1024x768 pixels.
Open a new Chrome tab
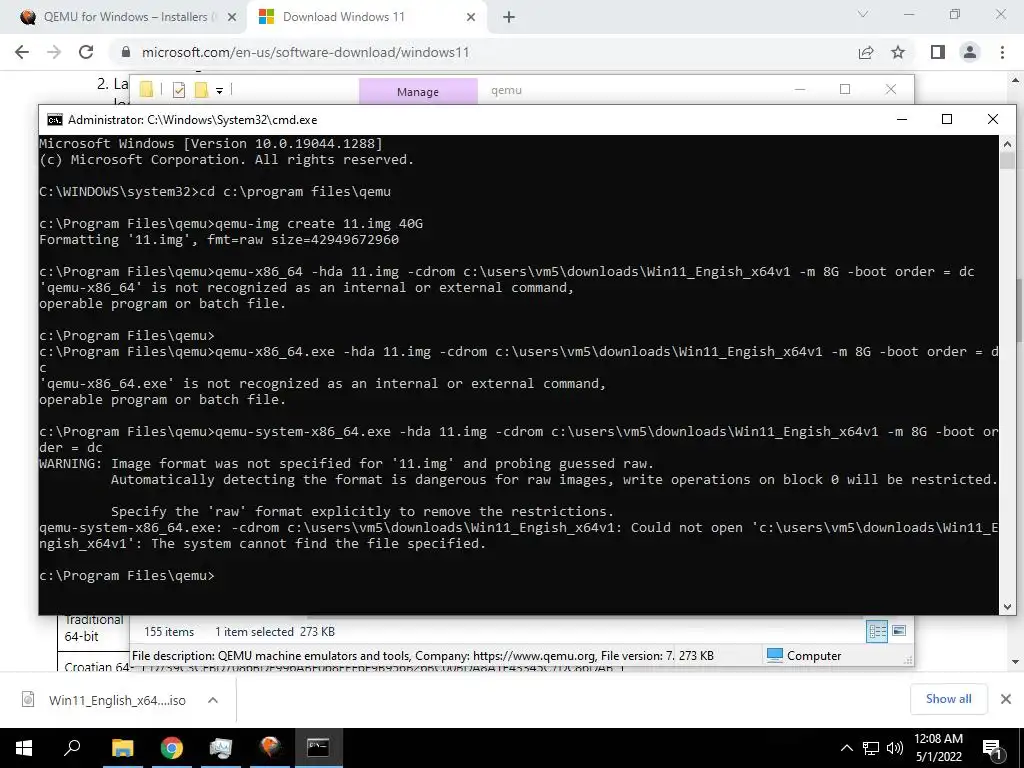click(x=509, y=18)
